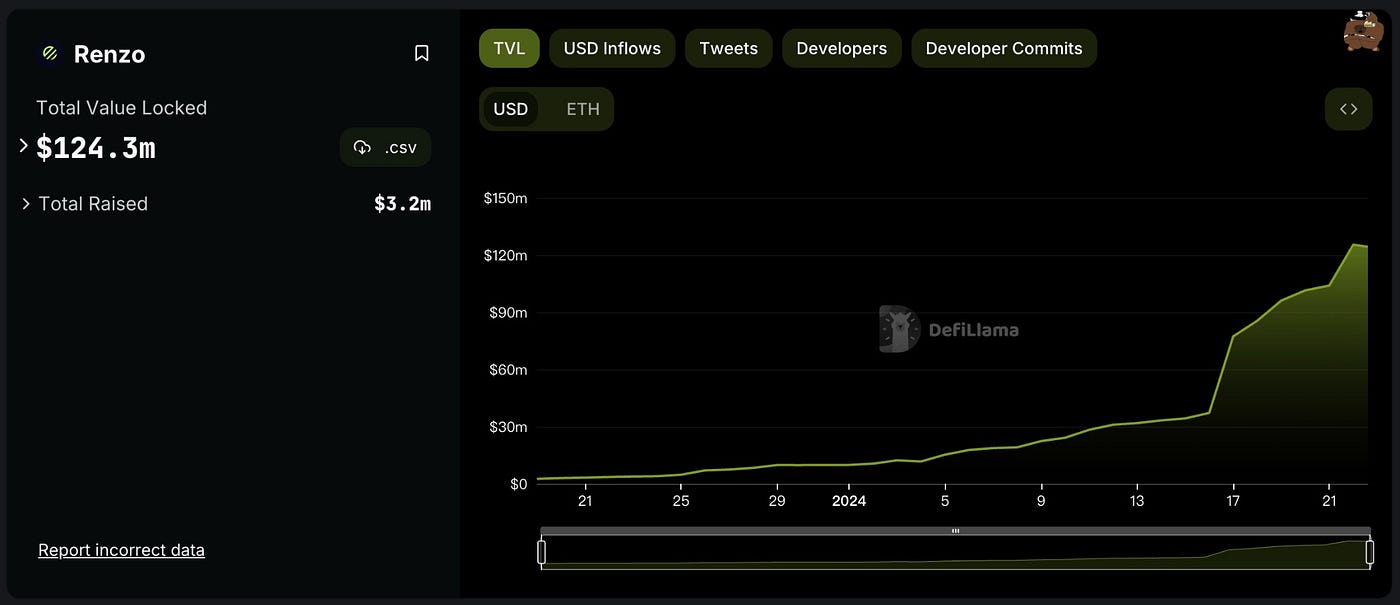
Task: Click the $60m y-axis label
Action: (x=508, y=370)
